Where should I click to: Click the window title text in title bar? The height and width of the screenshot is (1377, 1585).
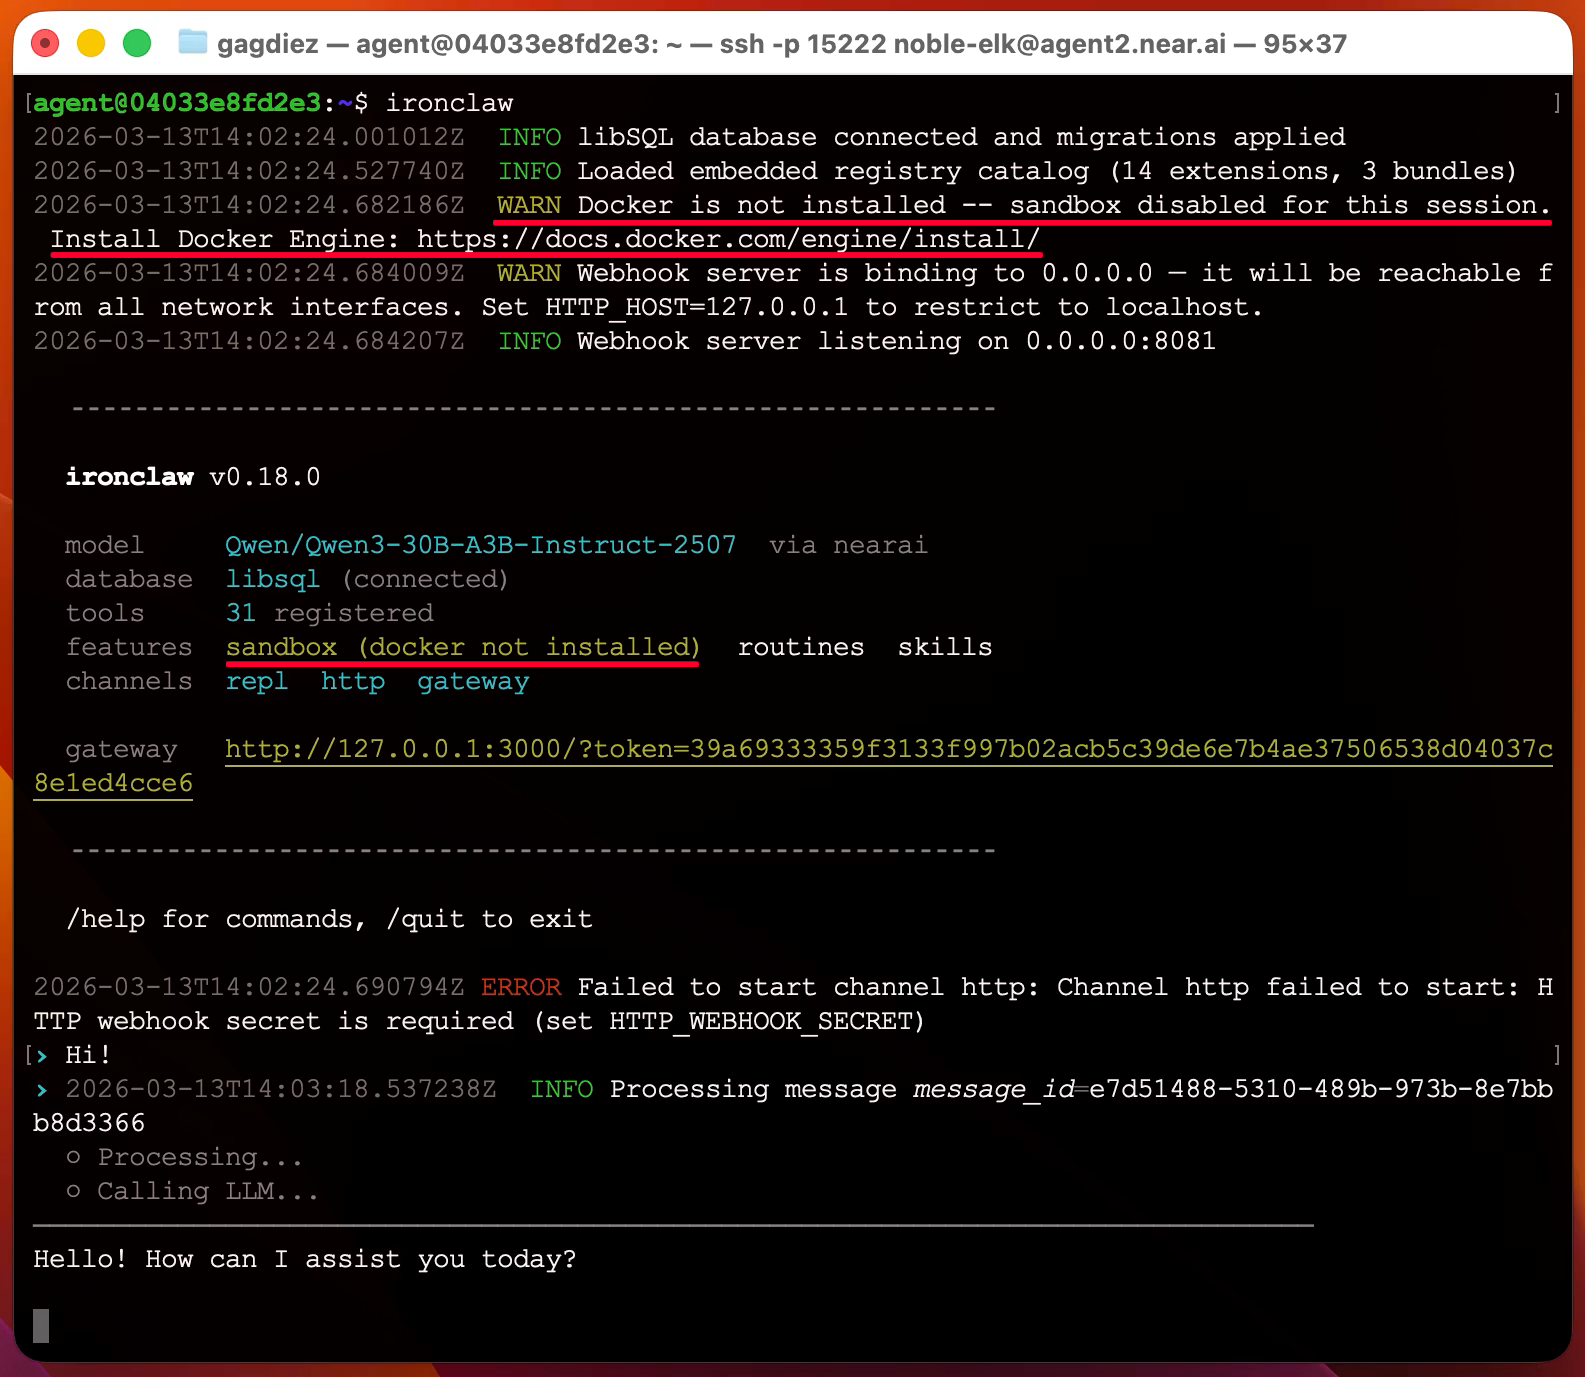pyautogui.click(x=782, y=44)
